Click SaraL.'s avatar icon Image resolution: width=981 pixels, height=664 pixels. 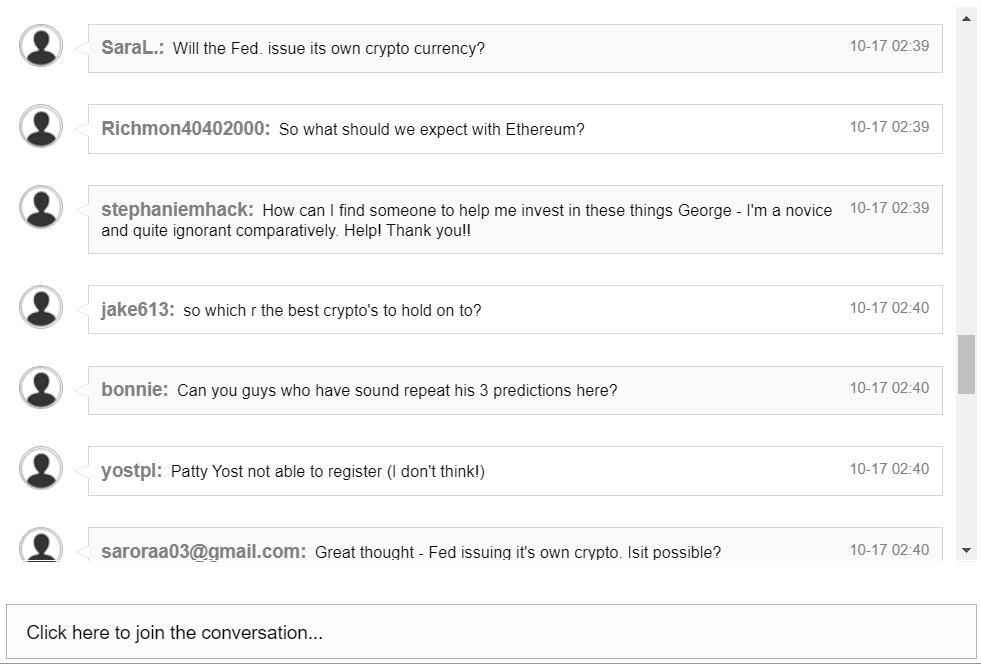pyautogui.click(x=41, y=46)
